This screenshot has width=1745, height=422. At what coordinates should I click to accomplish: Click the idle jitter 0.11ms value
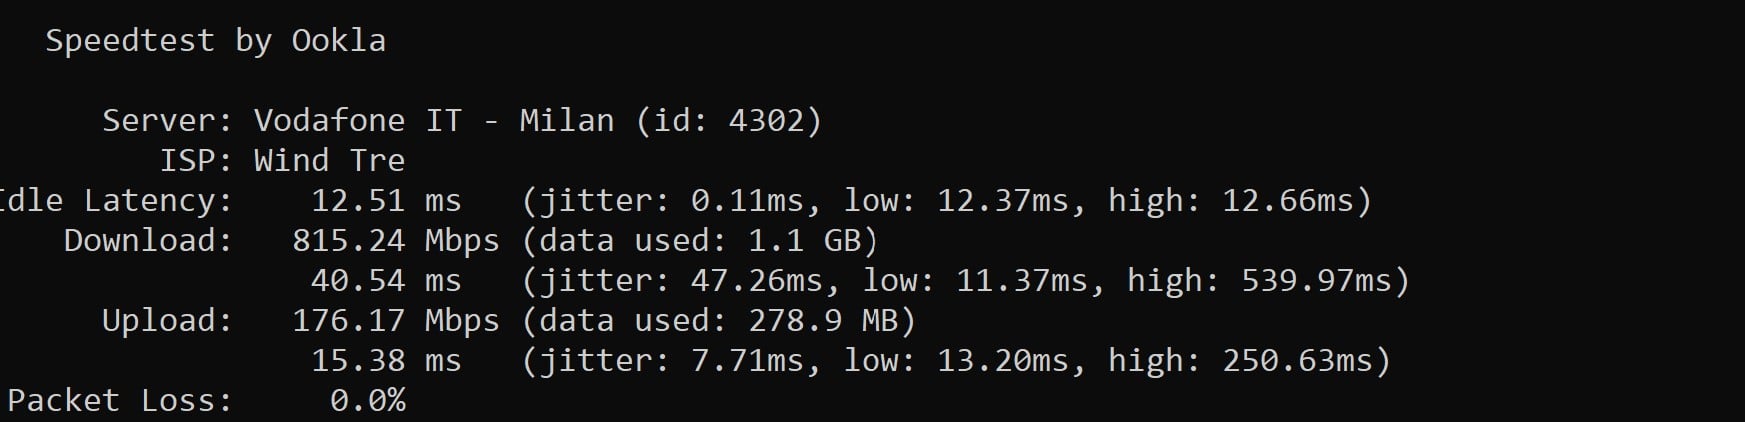[747, 201]
